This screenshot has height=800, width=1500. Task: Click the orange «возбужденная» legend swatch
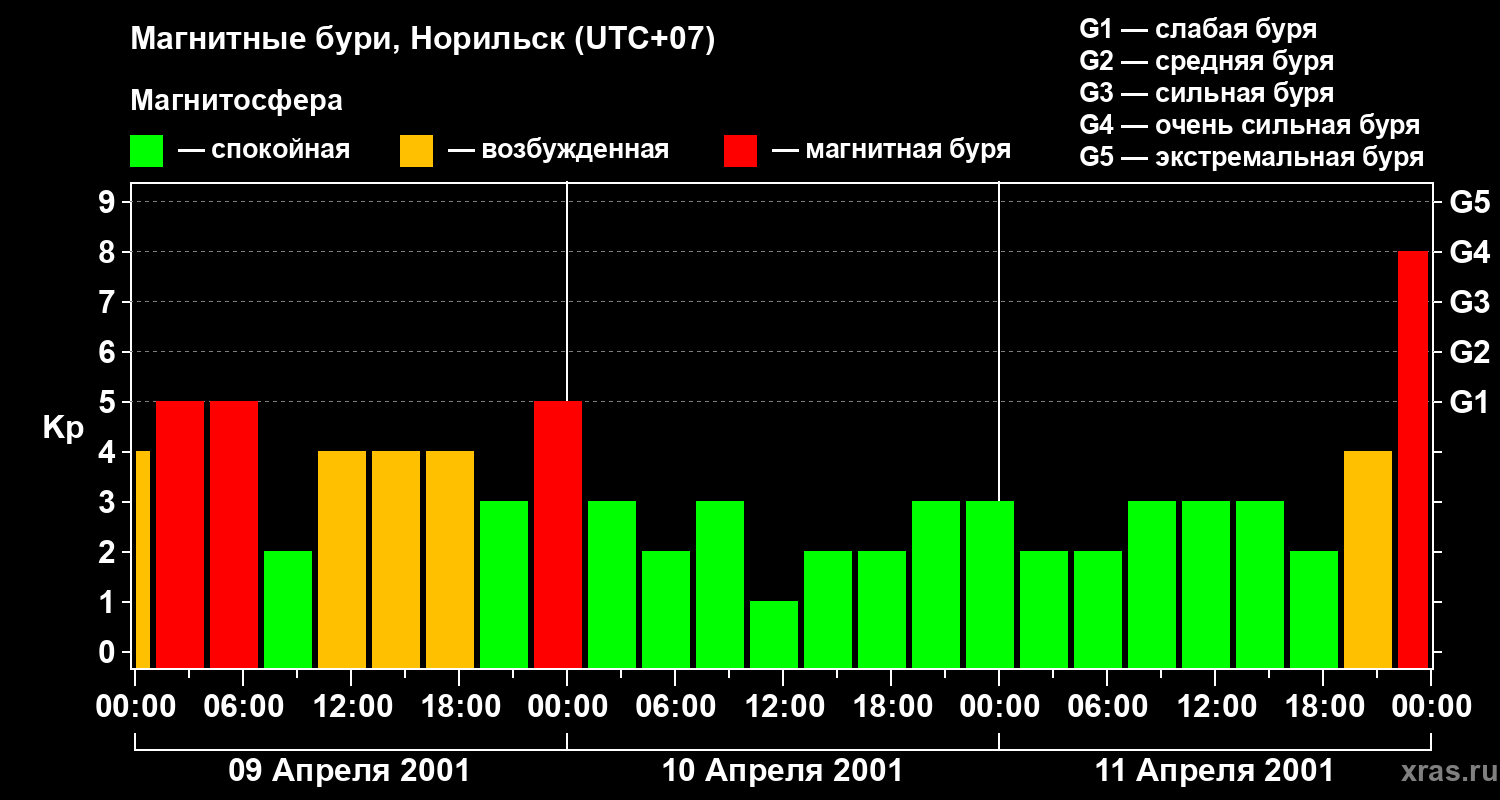click(416, 151)
